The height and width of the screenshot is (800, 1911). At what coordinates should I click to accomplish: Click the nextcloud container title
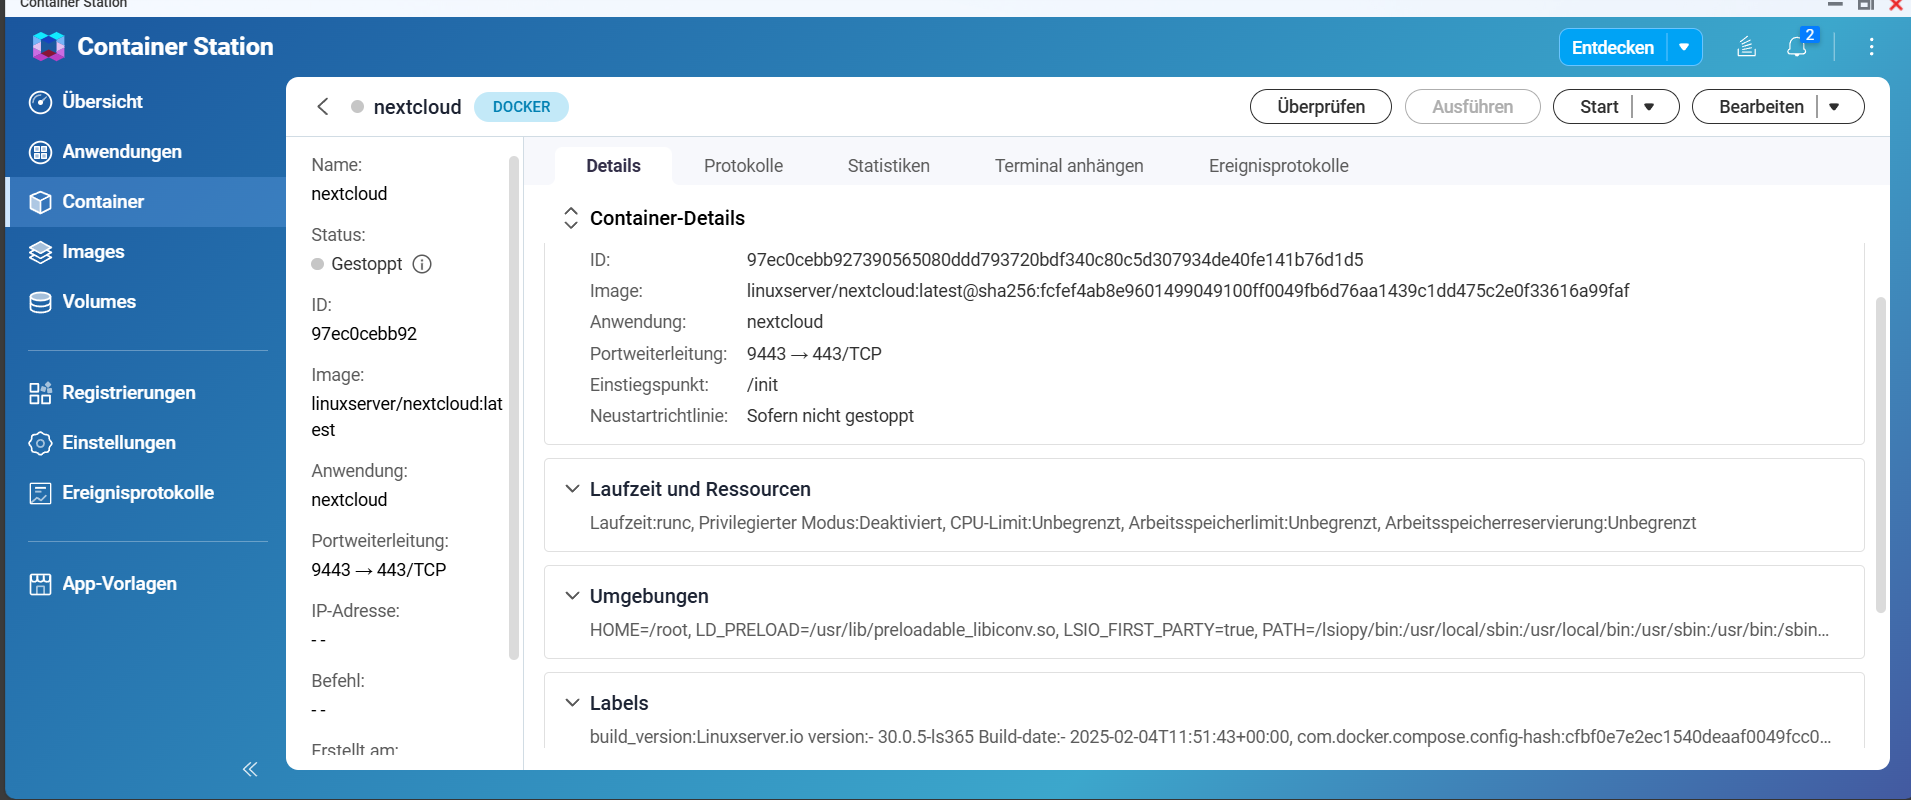417,107
